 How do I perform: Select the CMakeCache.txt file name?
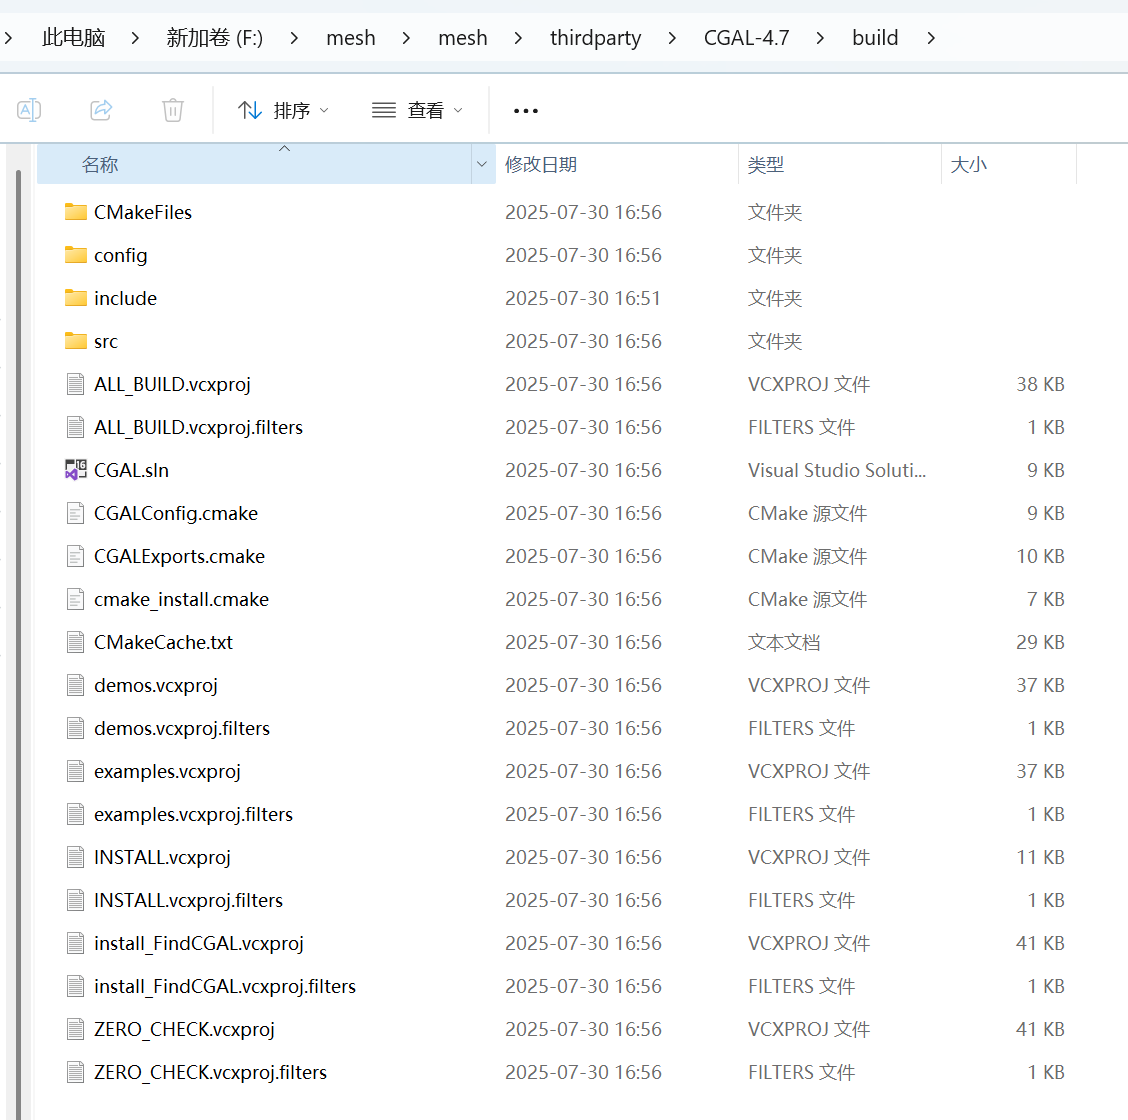163,642
